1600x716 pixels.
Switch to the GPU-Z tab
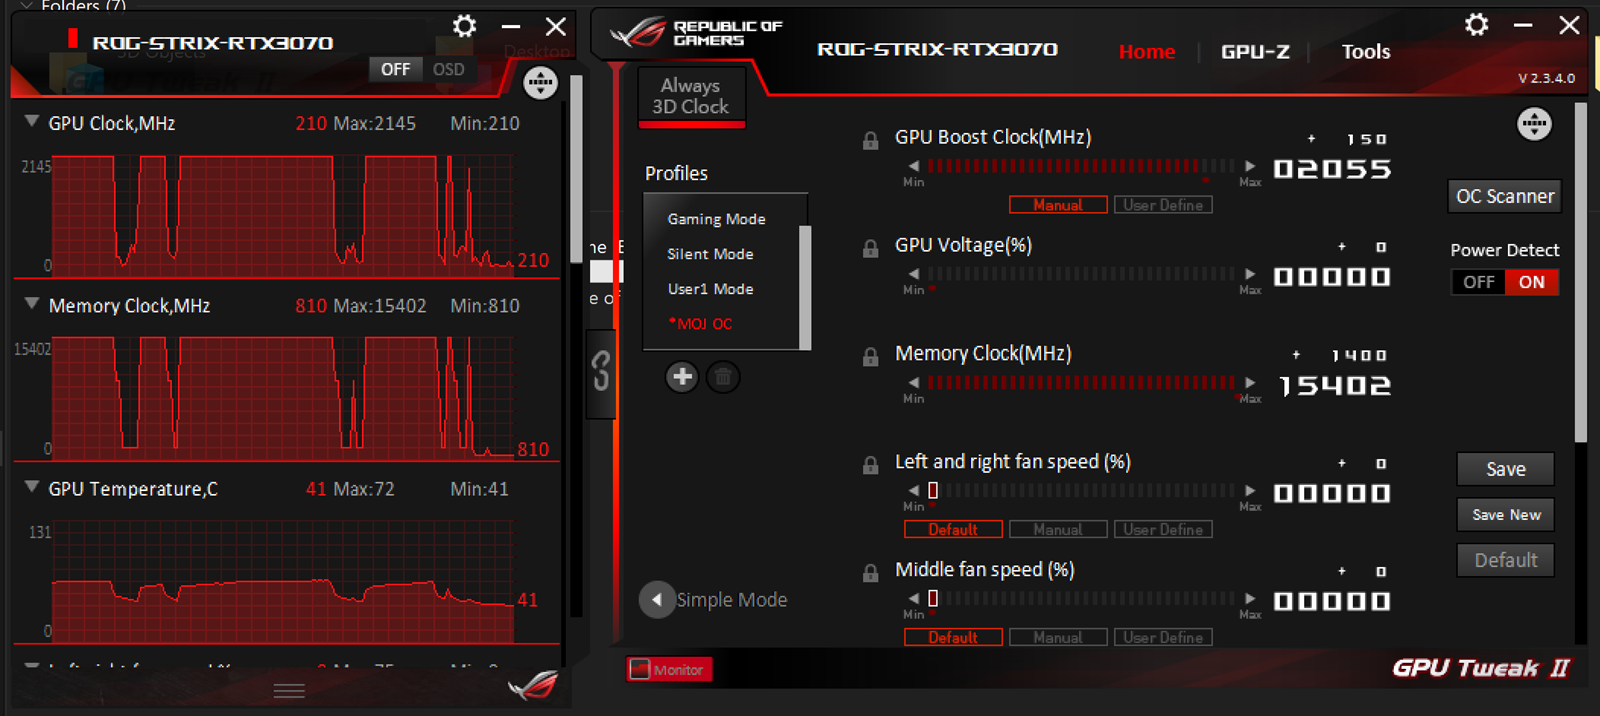(x=1255, y=52)
